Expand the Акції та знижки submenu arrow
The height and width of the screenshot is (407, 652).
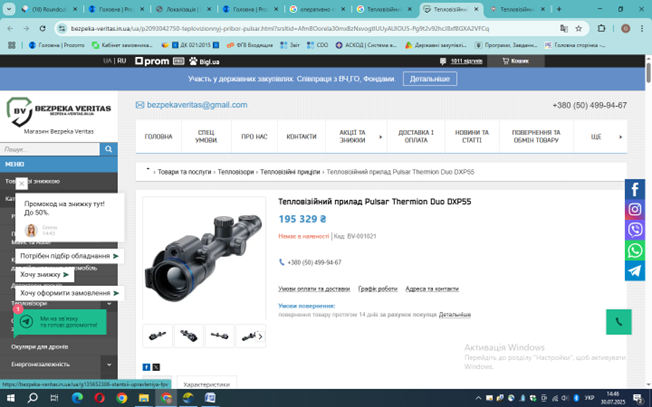(x=380, y=137)
